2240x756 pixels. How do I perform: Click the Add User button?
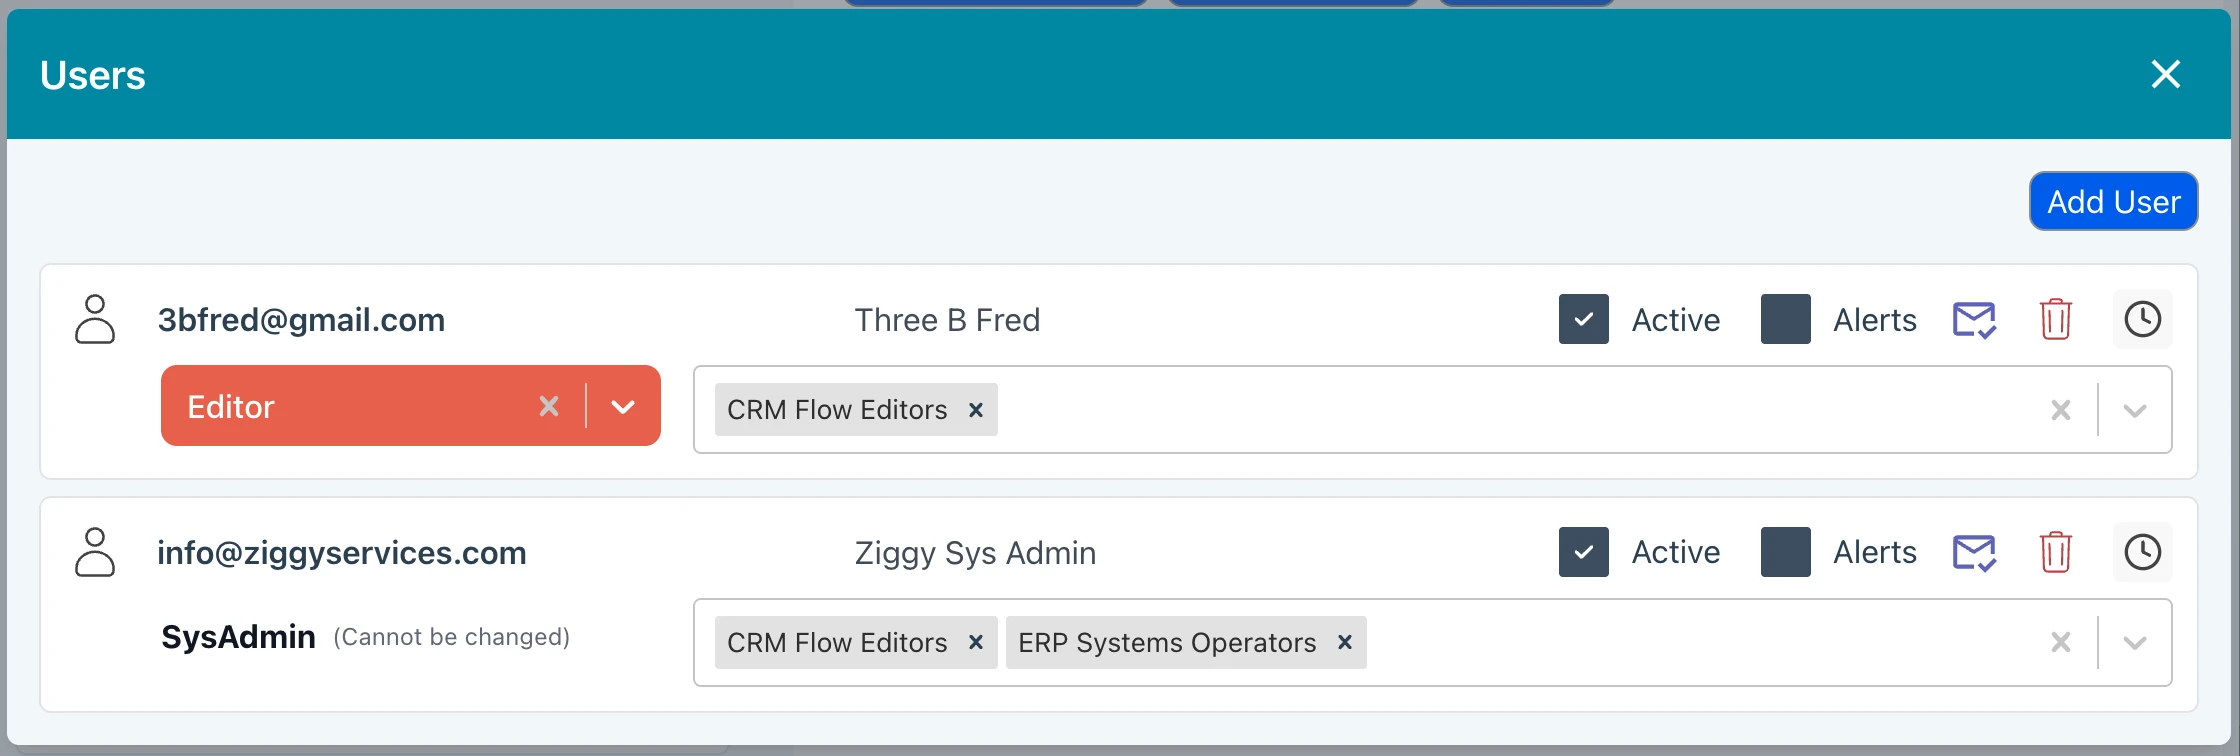click(x=2113, y=201)
